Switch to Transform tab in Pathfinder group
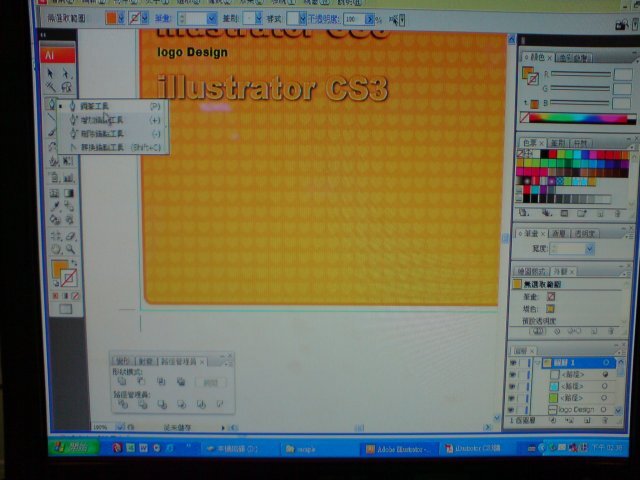Screen dimensions: 640x480 pyautogui.click(x=122, y=361)
